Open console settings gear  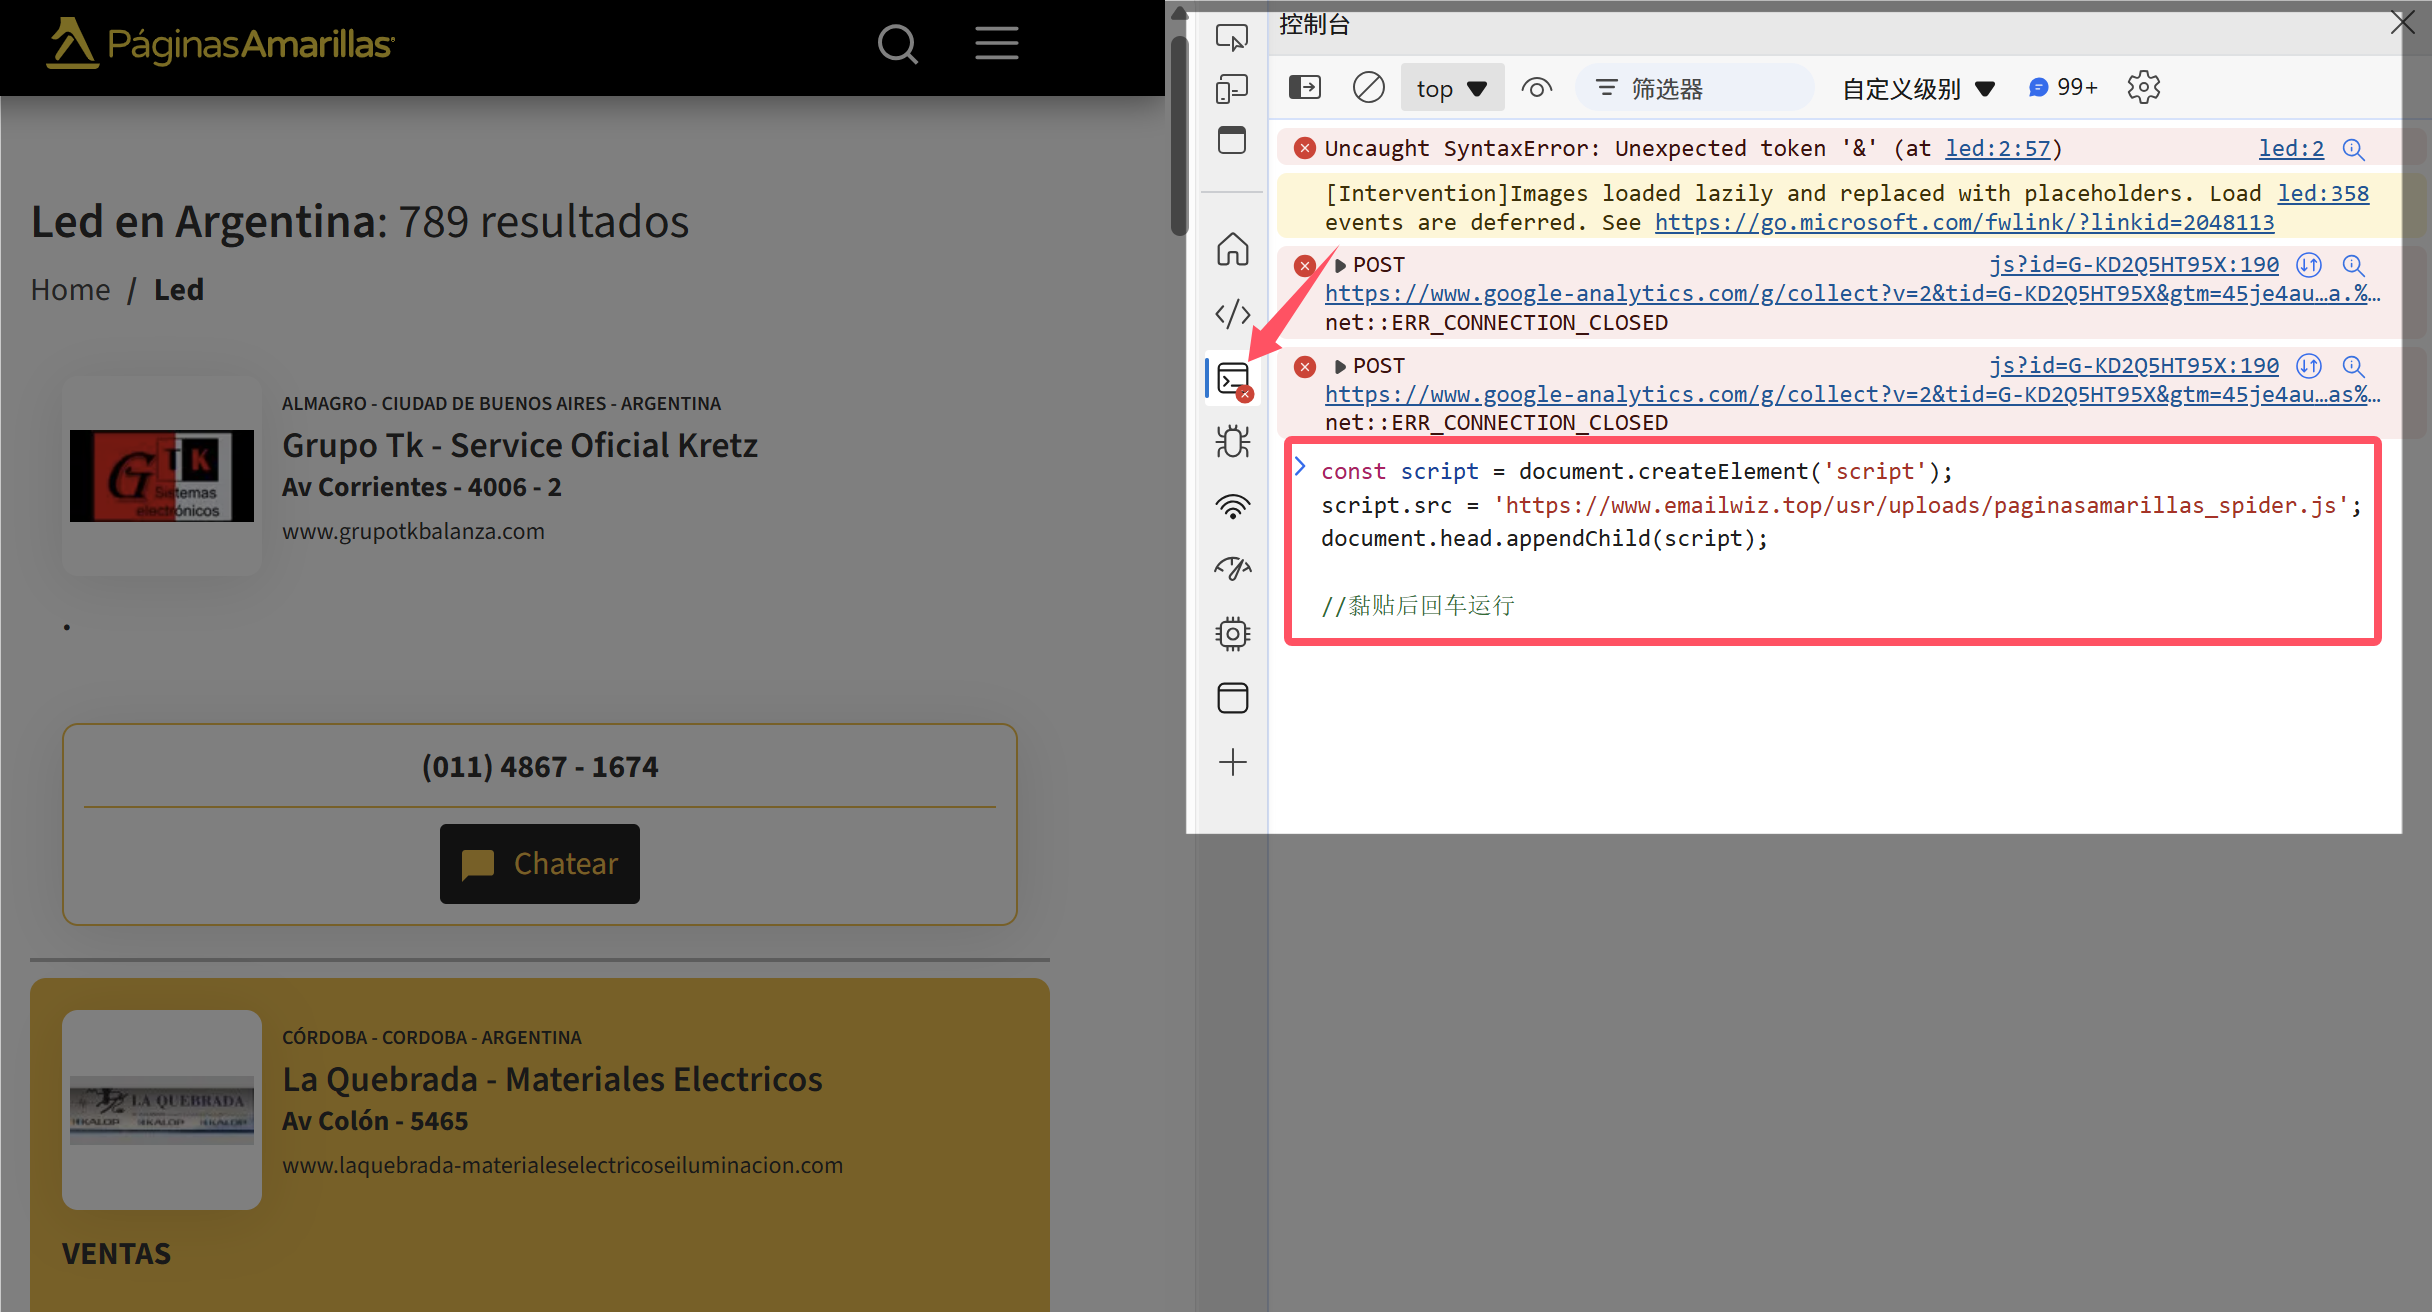click(2144, 88)
